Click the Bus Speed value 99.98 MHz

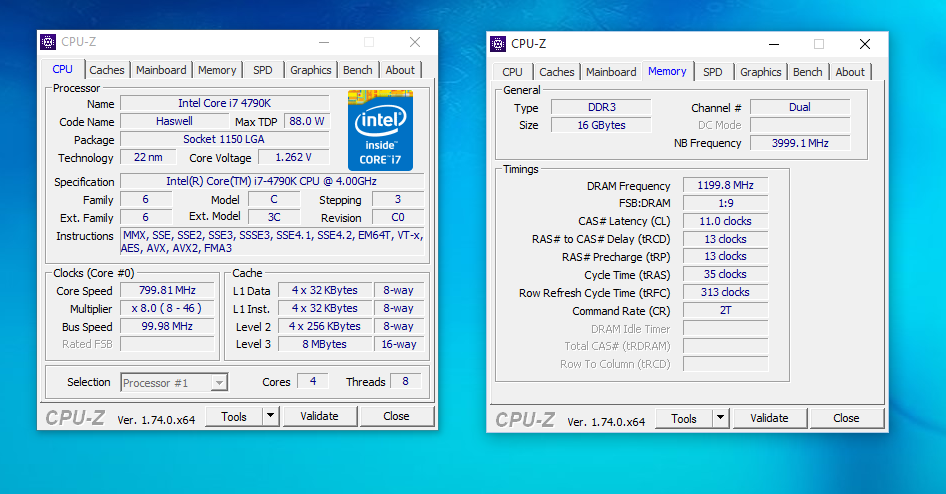[167, 326]
